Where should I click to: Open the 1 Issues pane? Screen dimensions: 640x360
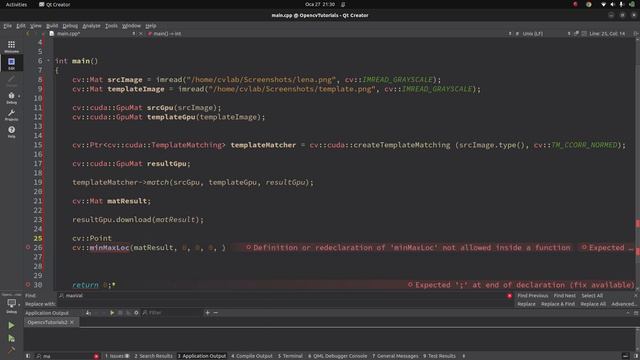[x=117, y=356]
